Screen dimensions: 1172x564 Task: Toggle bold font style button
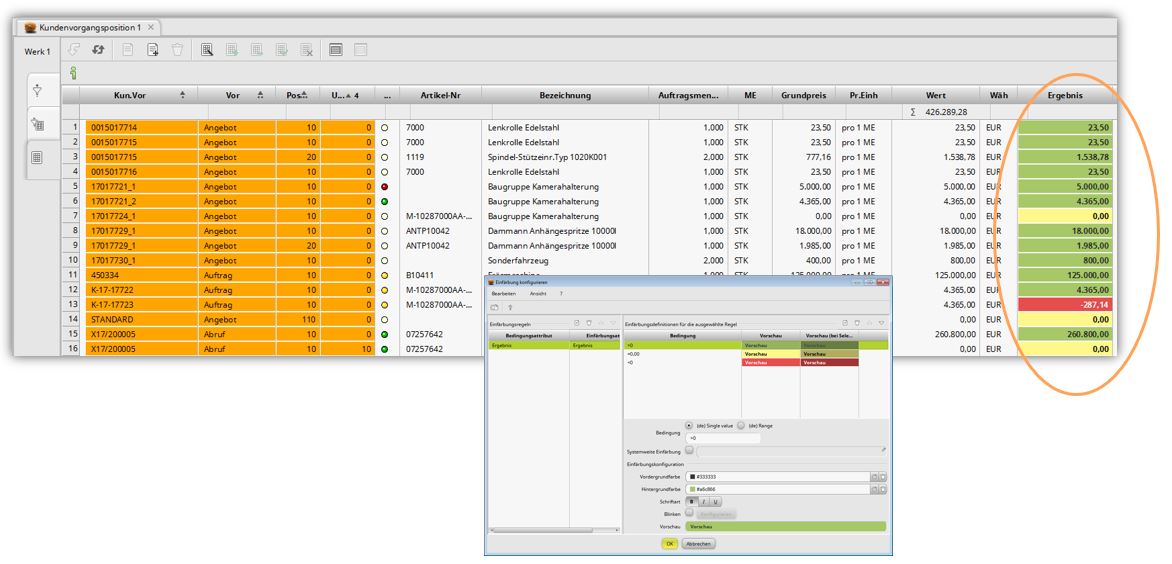pyautogui.click(x=691, y=501)
